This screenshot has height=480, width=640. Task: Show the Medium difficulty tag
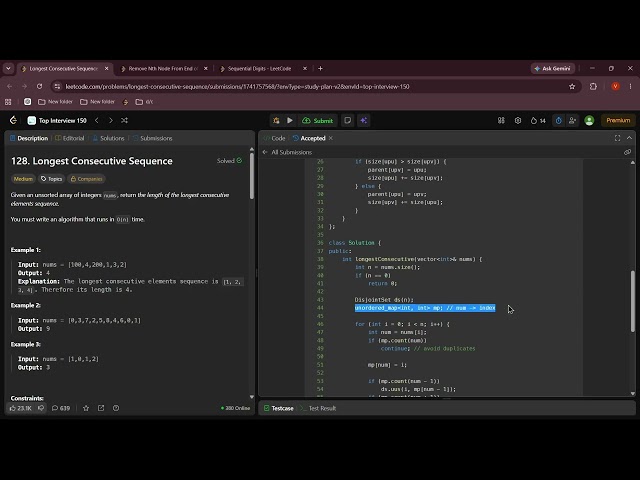23,179
